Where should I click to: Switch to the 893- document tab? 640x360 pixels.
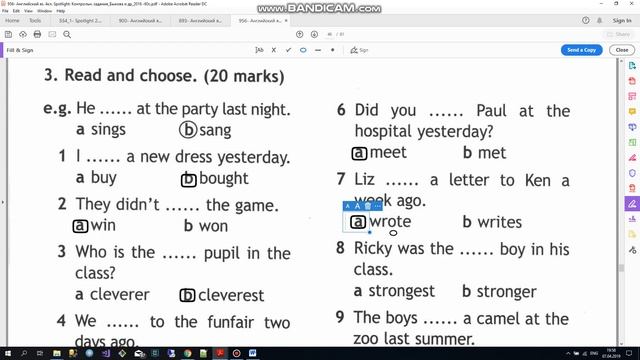point(200,20)
